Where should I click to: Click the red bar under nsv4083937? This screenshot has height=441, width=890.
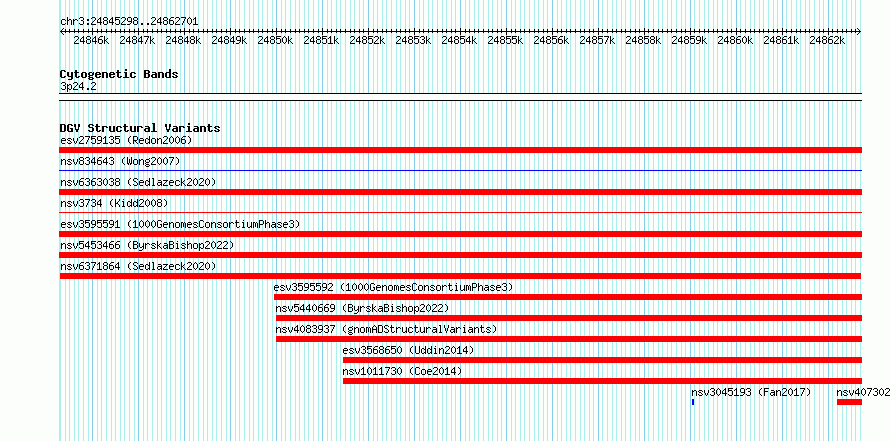coord(569,339)
